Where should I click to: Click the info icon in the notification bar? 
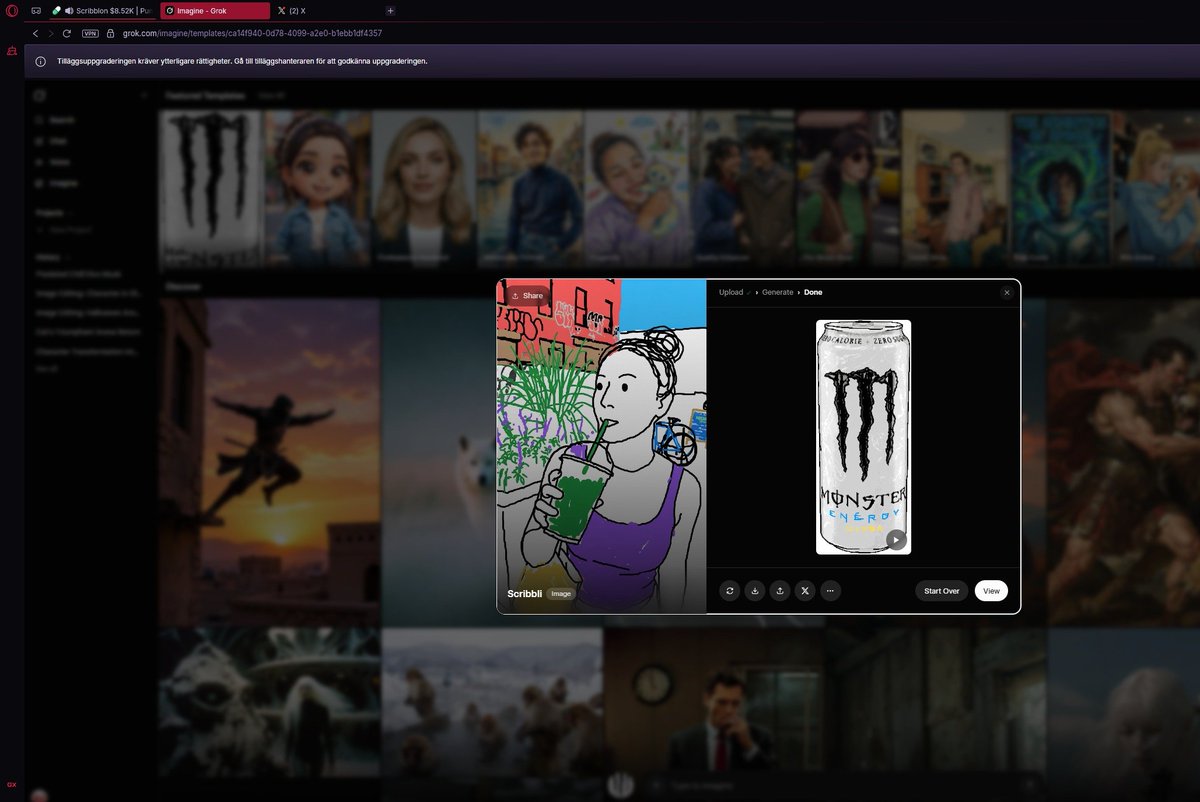(x=40, y=61)
